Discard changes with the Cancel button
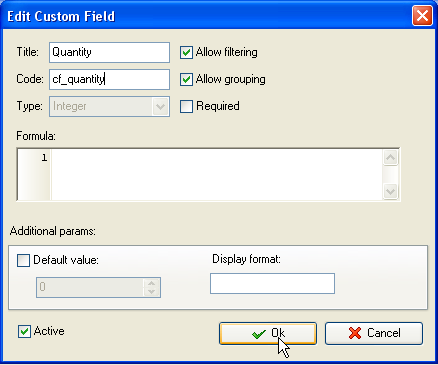Screen dimensions: 438x365 click(x=374, y=333)
